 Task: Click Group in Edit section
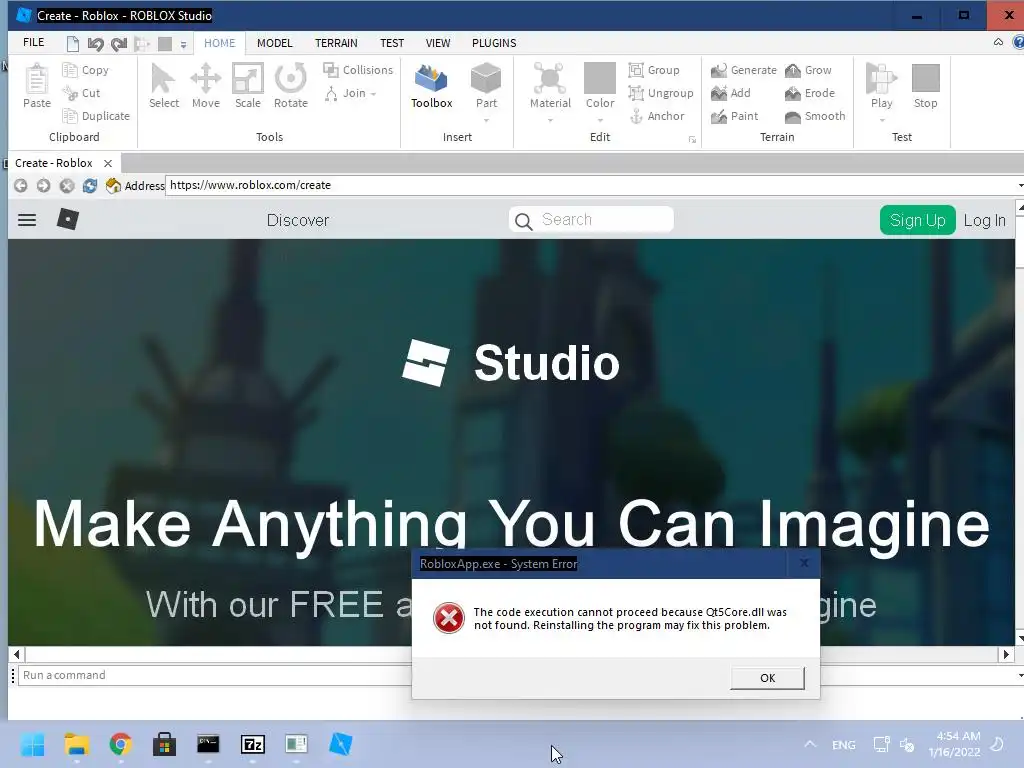654,70
